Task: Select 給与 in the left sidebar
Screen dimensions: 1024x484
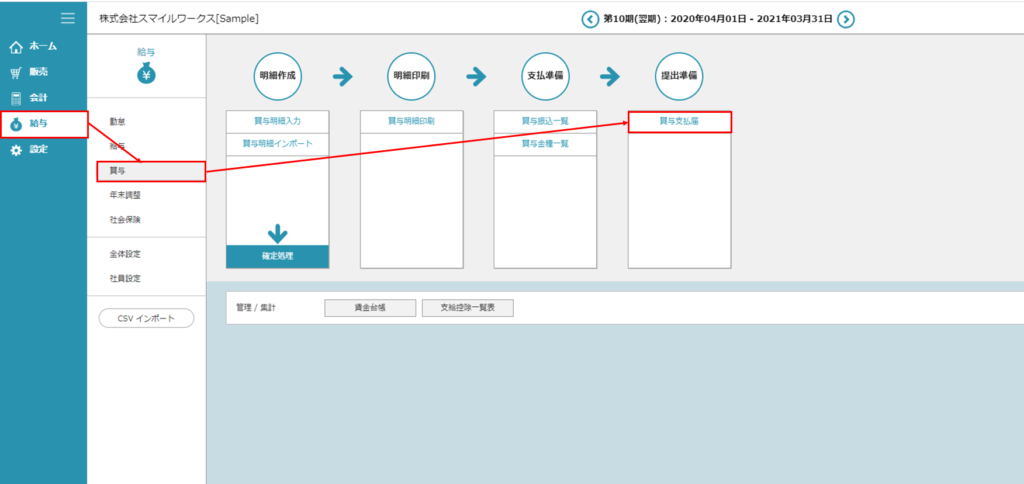Action: click(x=43, y=123)
